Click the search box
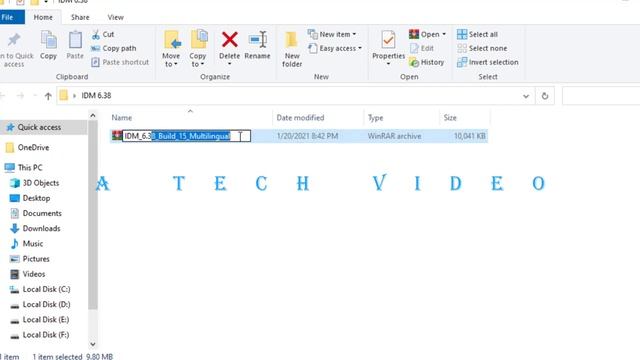The image size is (640, 360). (601, 96)
